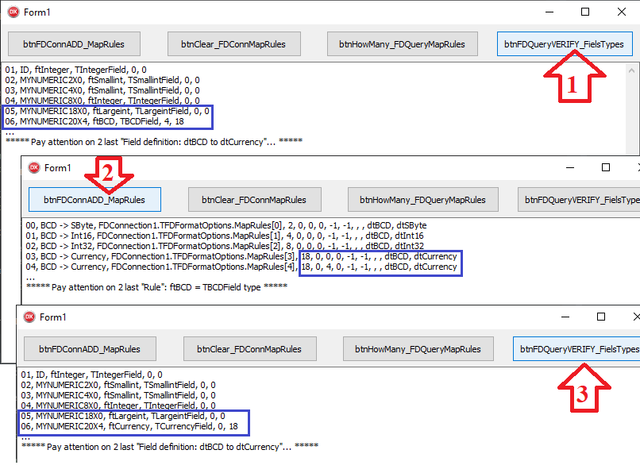Screen dimensions: 640x468
Task: Click the memo scrollbar up arrow in the back window
Action: click(631, 70)
